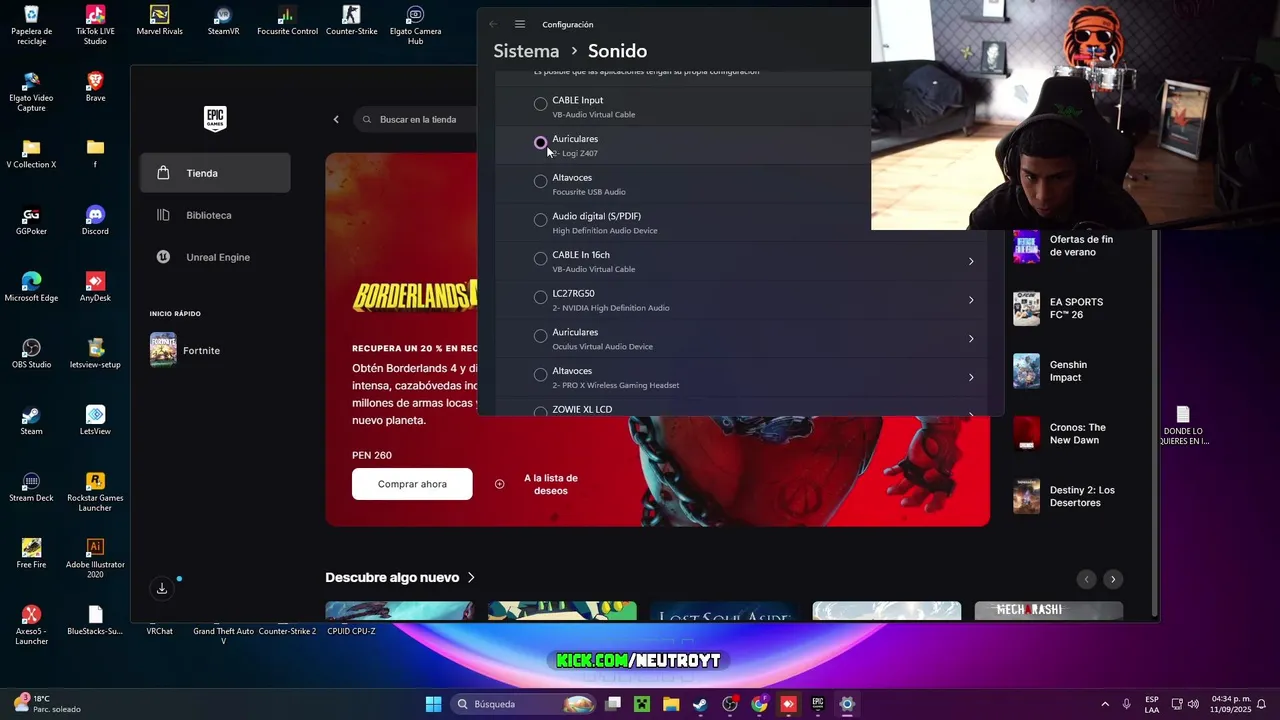Open TikTok LIVE Studio desktop icon

95,25
